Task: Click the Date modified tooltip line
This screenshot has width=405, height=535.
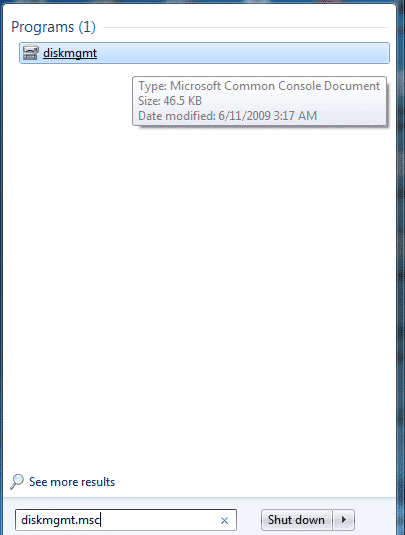Action: pos(227,116)
